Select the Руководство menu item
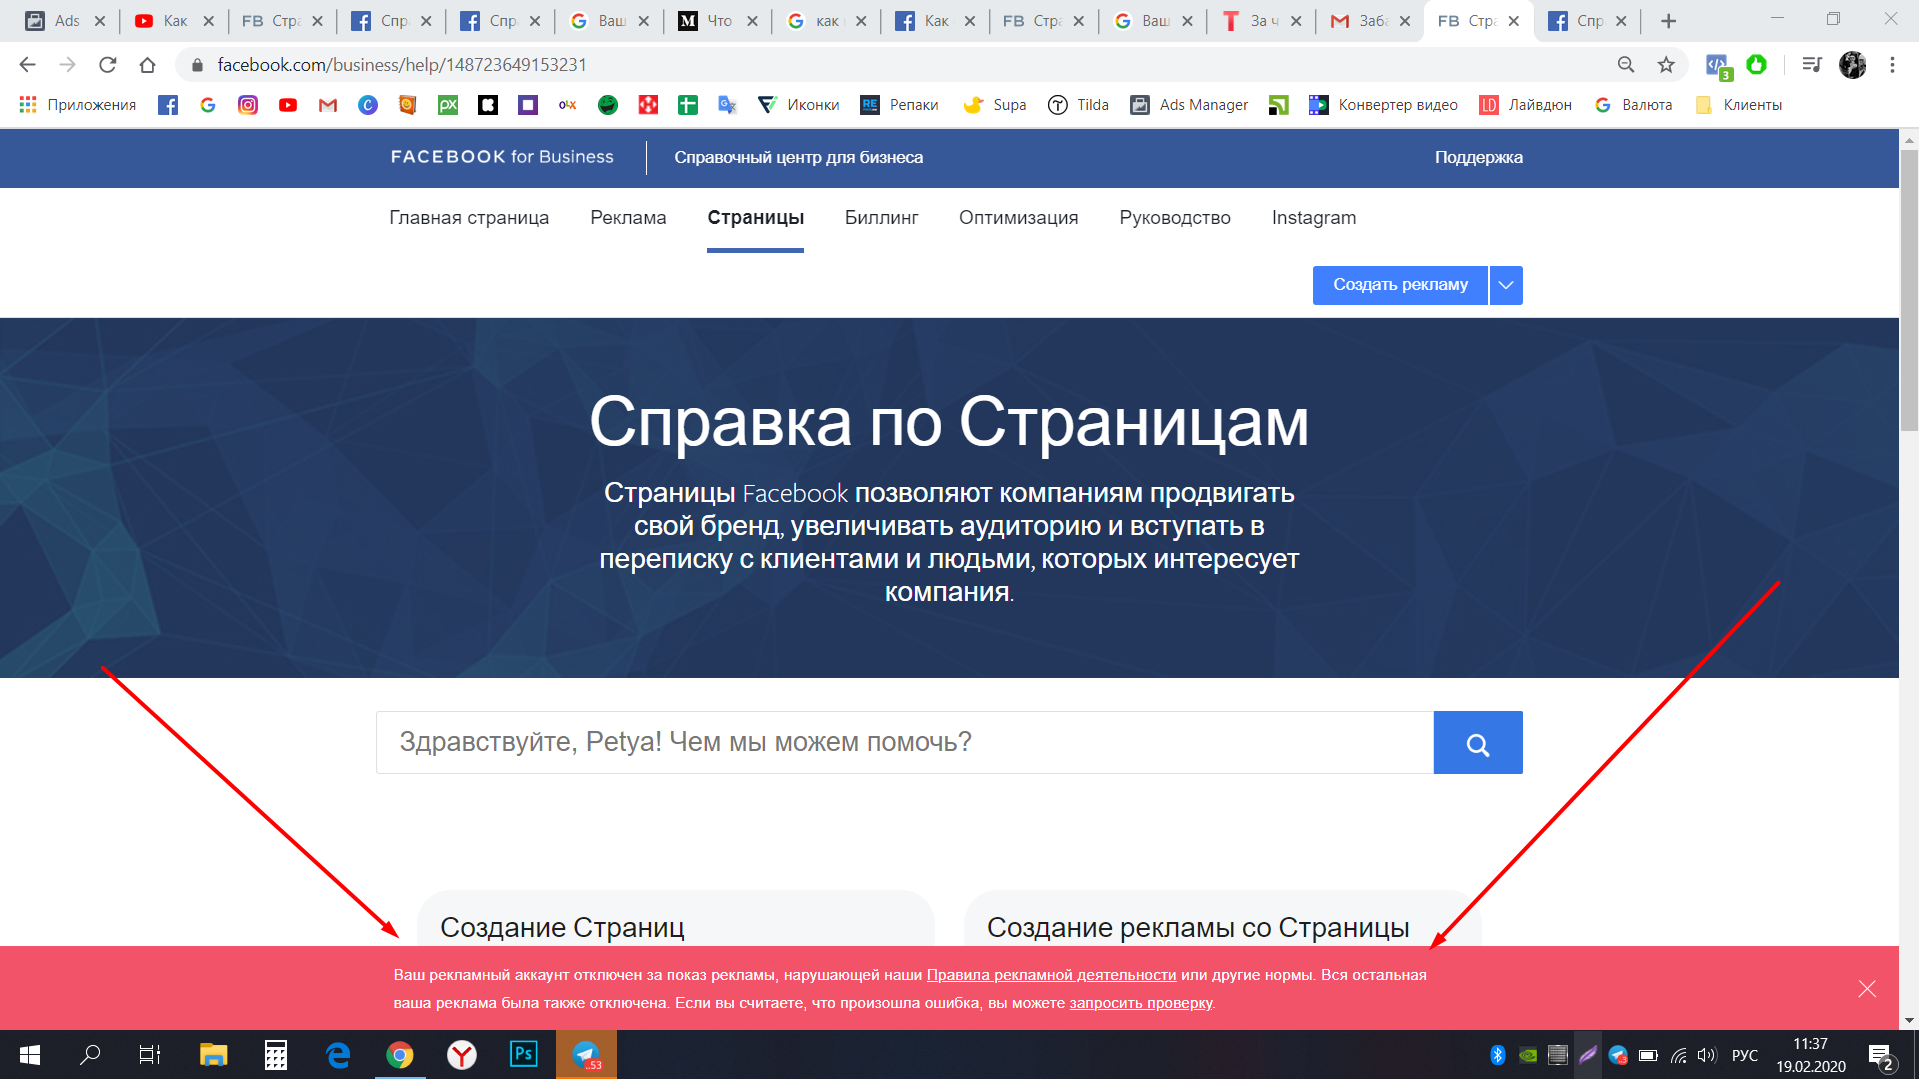1919x1079 pixels. 1175,218
